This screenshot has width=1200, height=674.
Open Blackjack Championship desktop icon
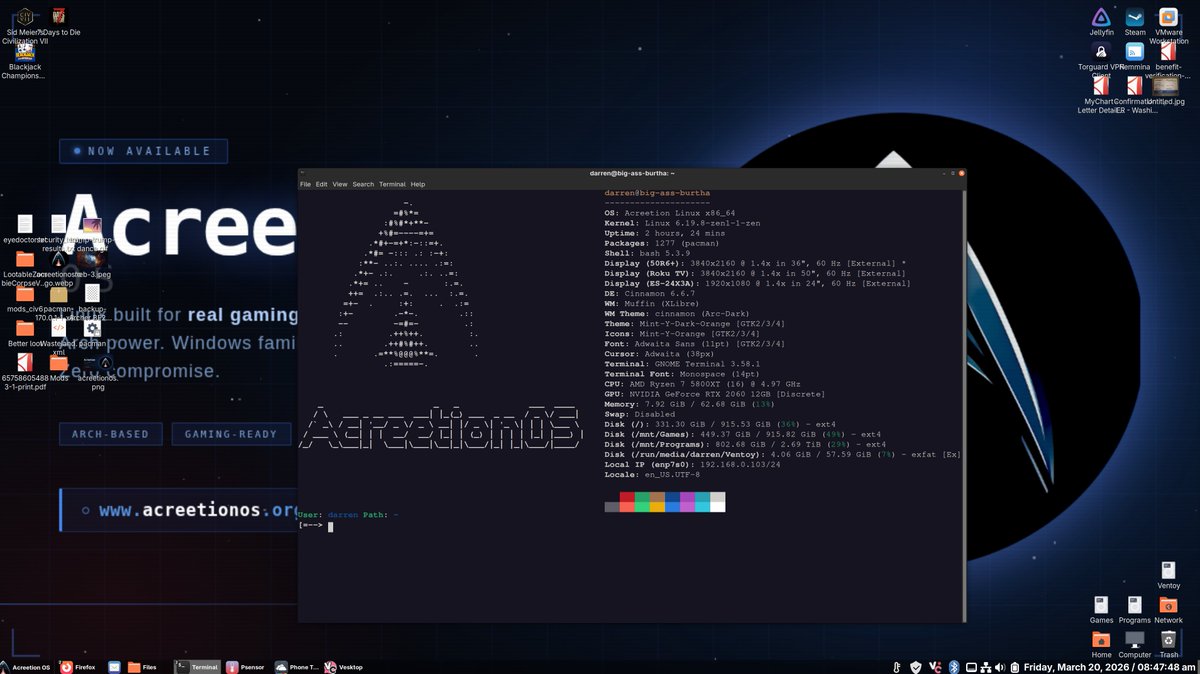25,51
